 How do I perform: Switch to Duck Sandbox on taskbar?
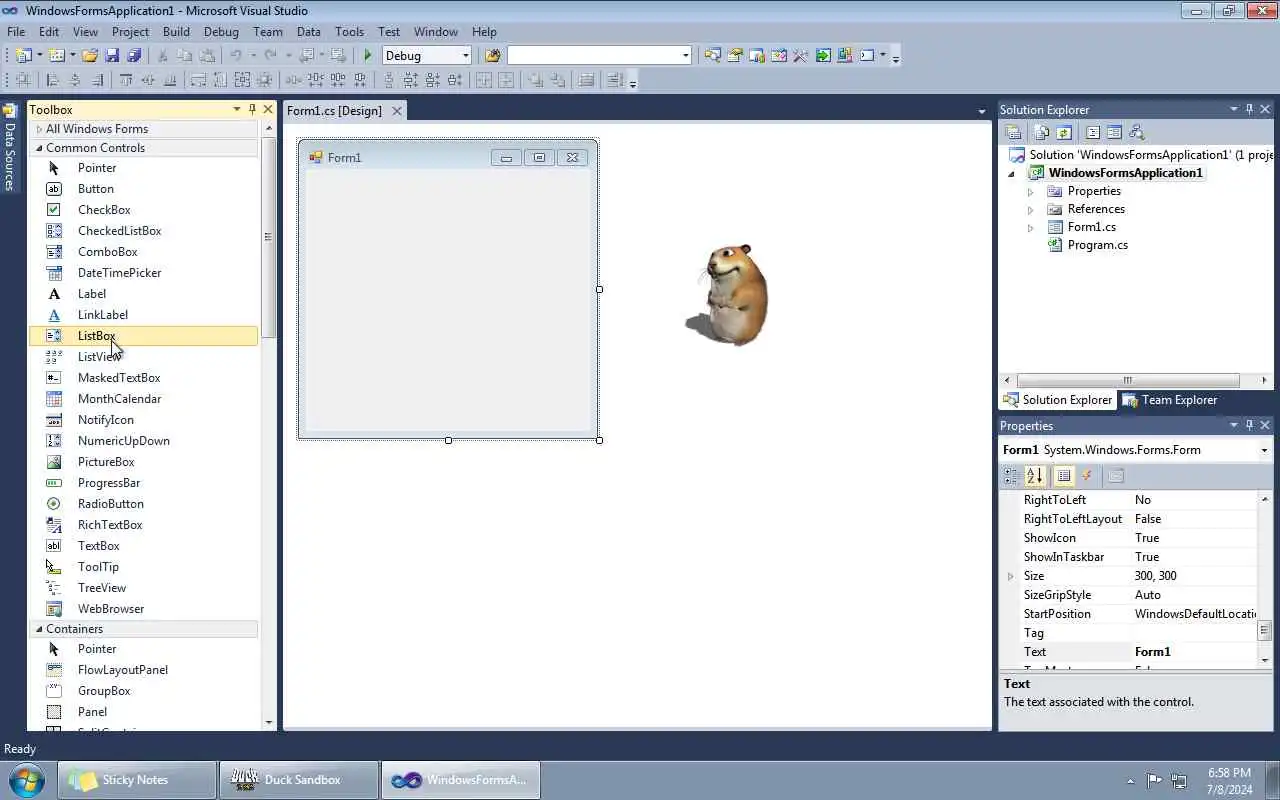point(299,780)
